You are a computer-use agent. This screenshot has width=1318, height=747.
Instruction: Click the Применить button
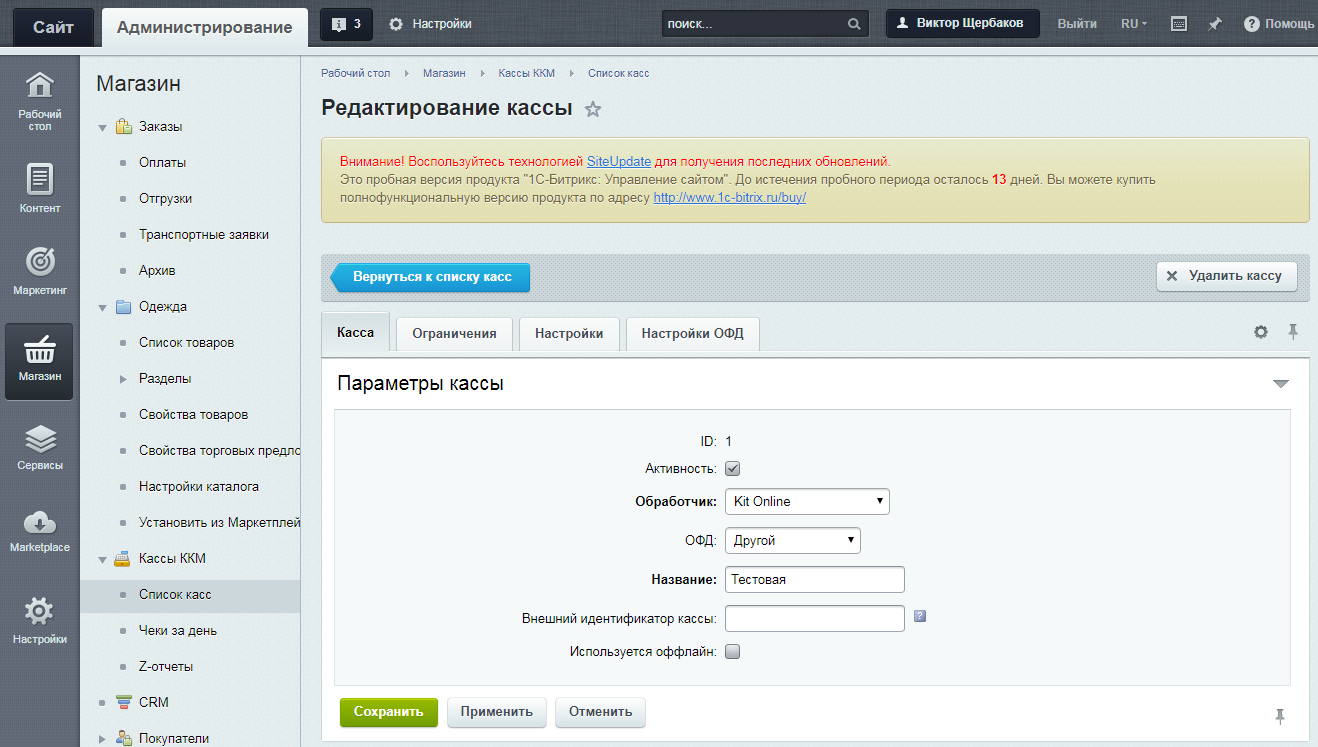pyautogui.click(x=497, y=712)
